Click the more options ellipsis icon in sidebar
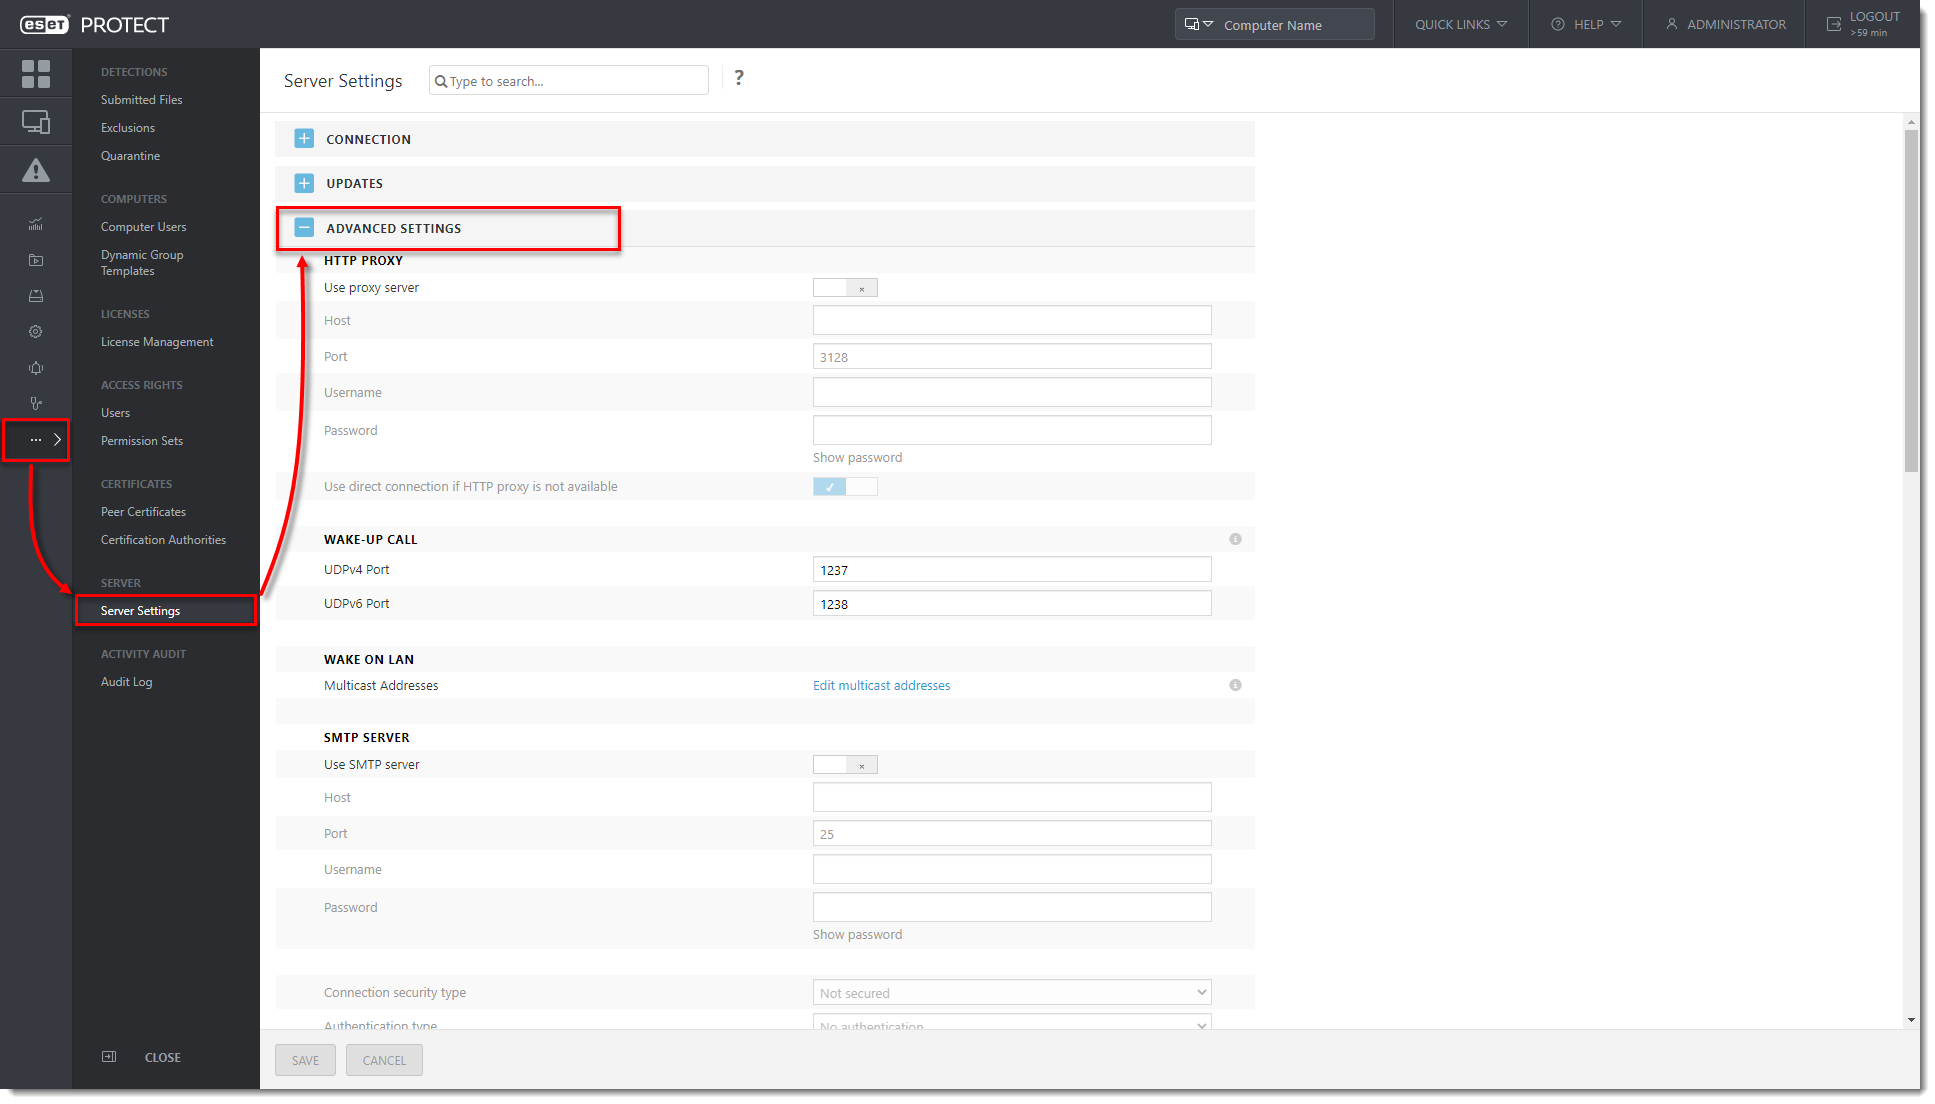 (36, 440)
